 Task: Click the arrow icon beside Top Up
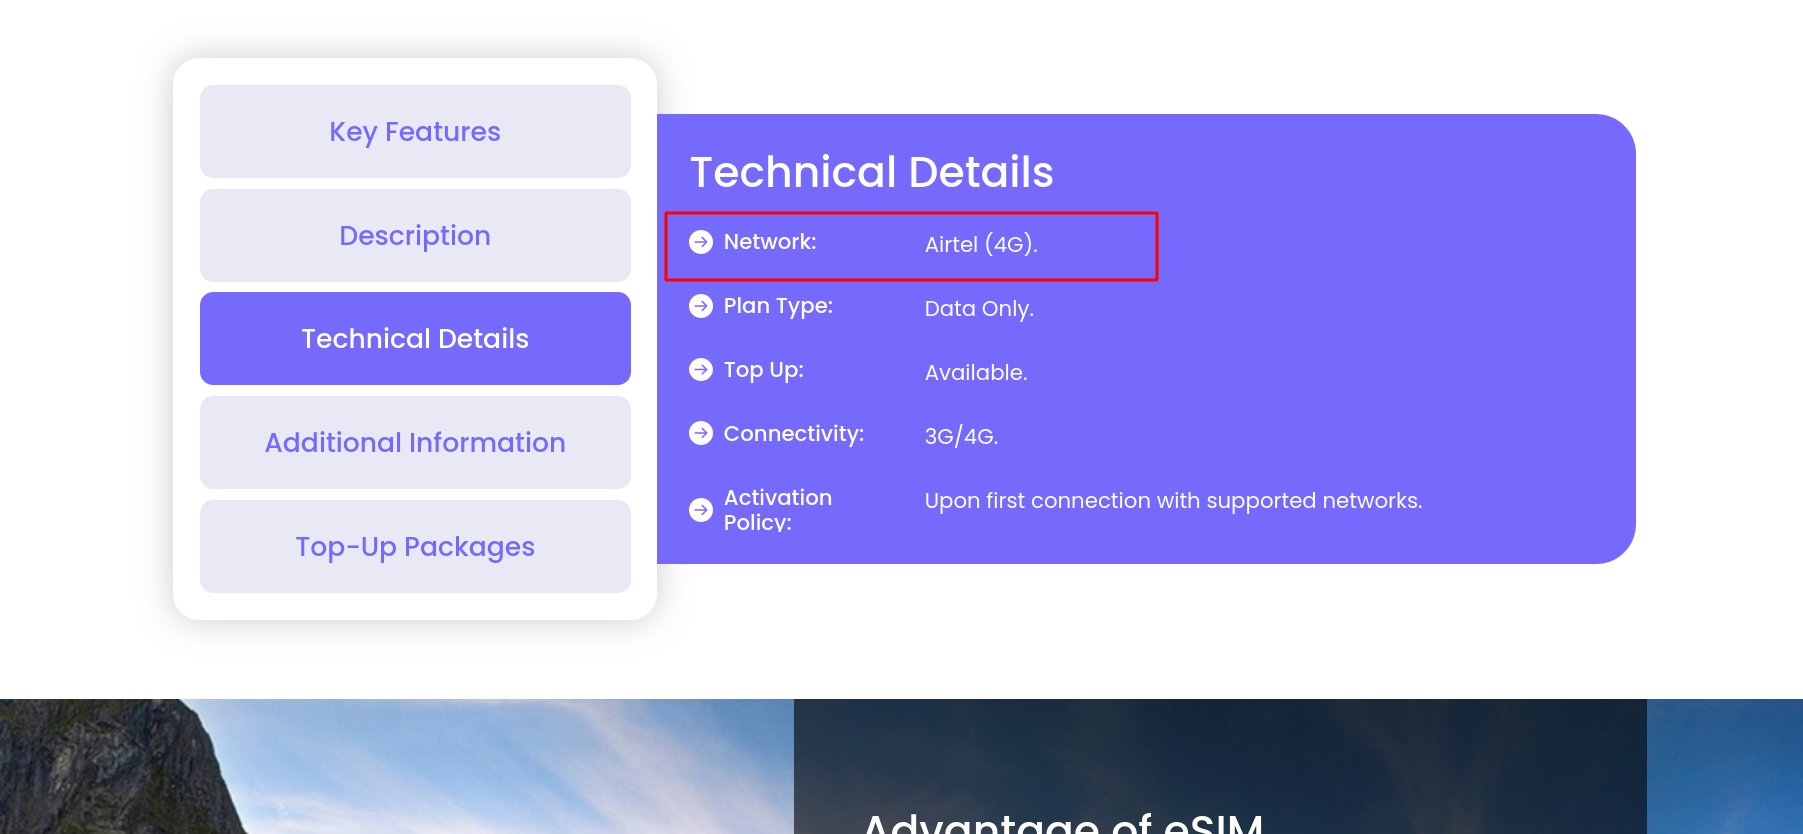click(701, 370)
